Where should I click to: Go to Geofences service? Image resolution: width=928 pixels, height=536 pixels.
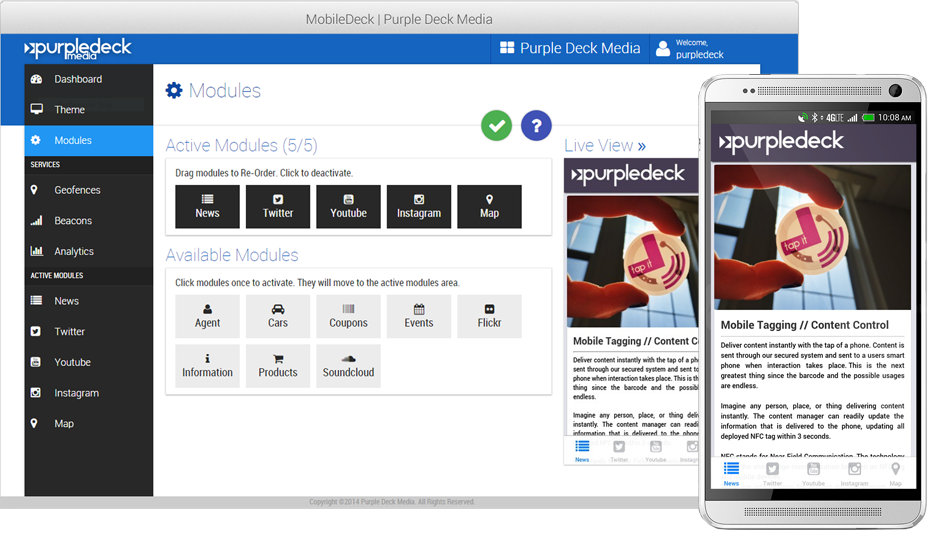(89, 190)
